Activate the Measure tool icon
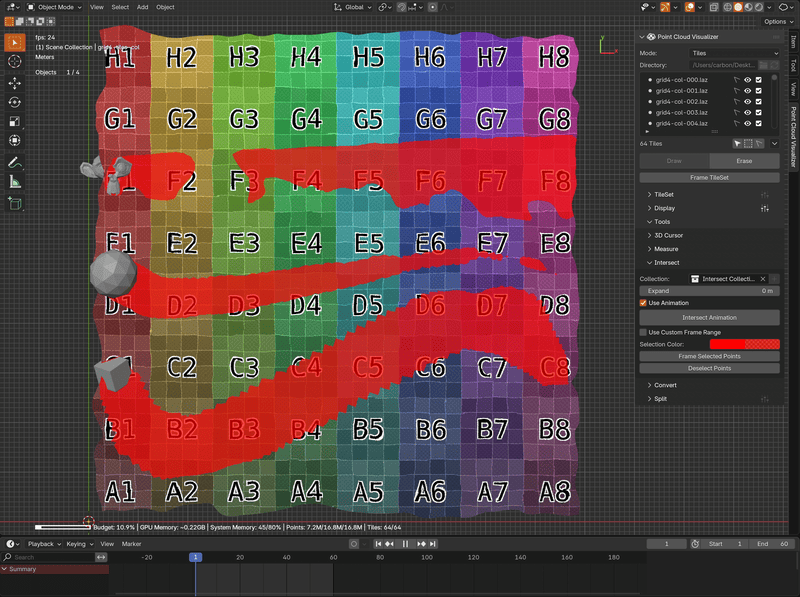Screen dimensions: 800x597 click(x=15, y=181)
